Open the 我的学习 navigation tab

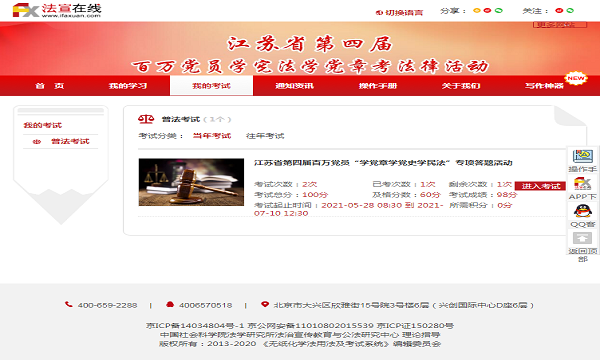click(128, 86)
